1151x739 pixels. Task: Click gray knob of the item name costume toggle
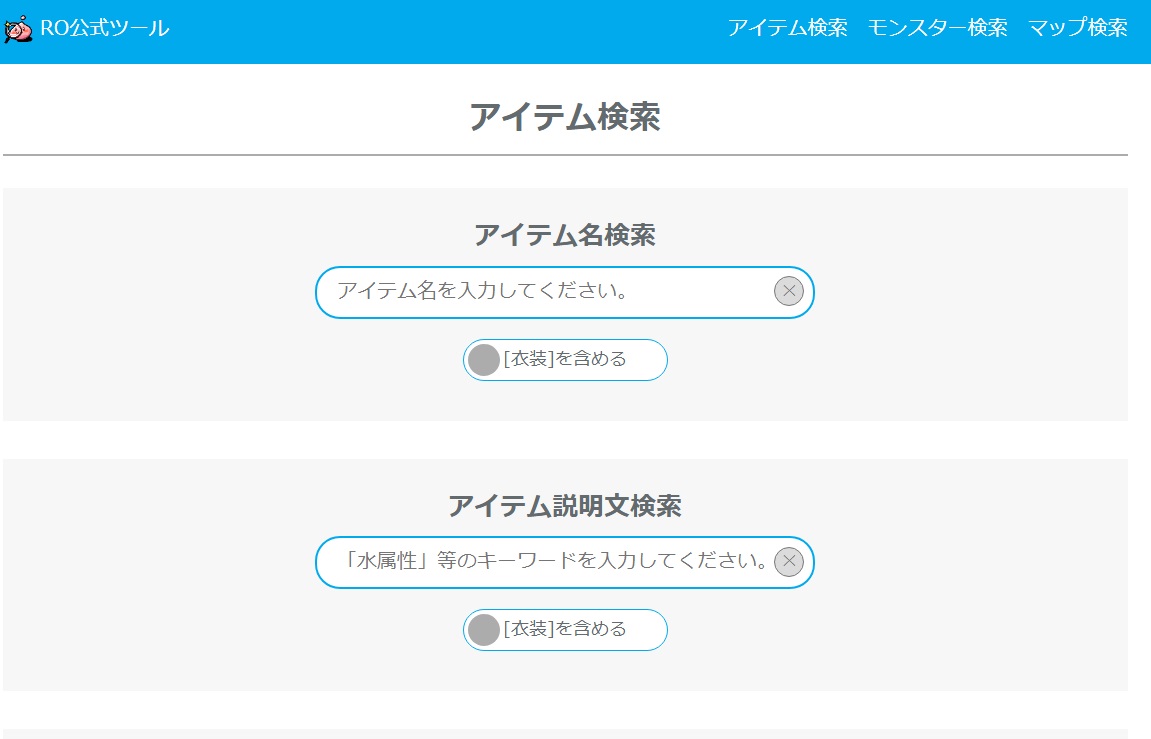pyautogui.click(x=484, y=360)
